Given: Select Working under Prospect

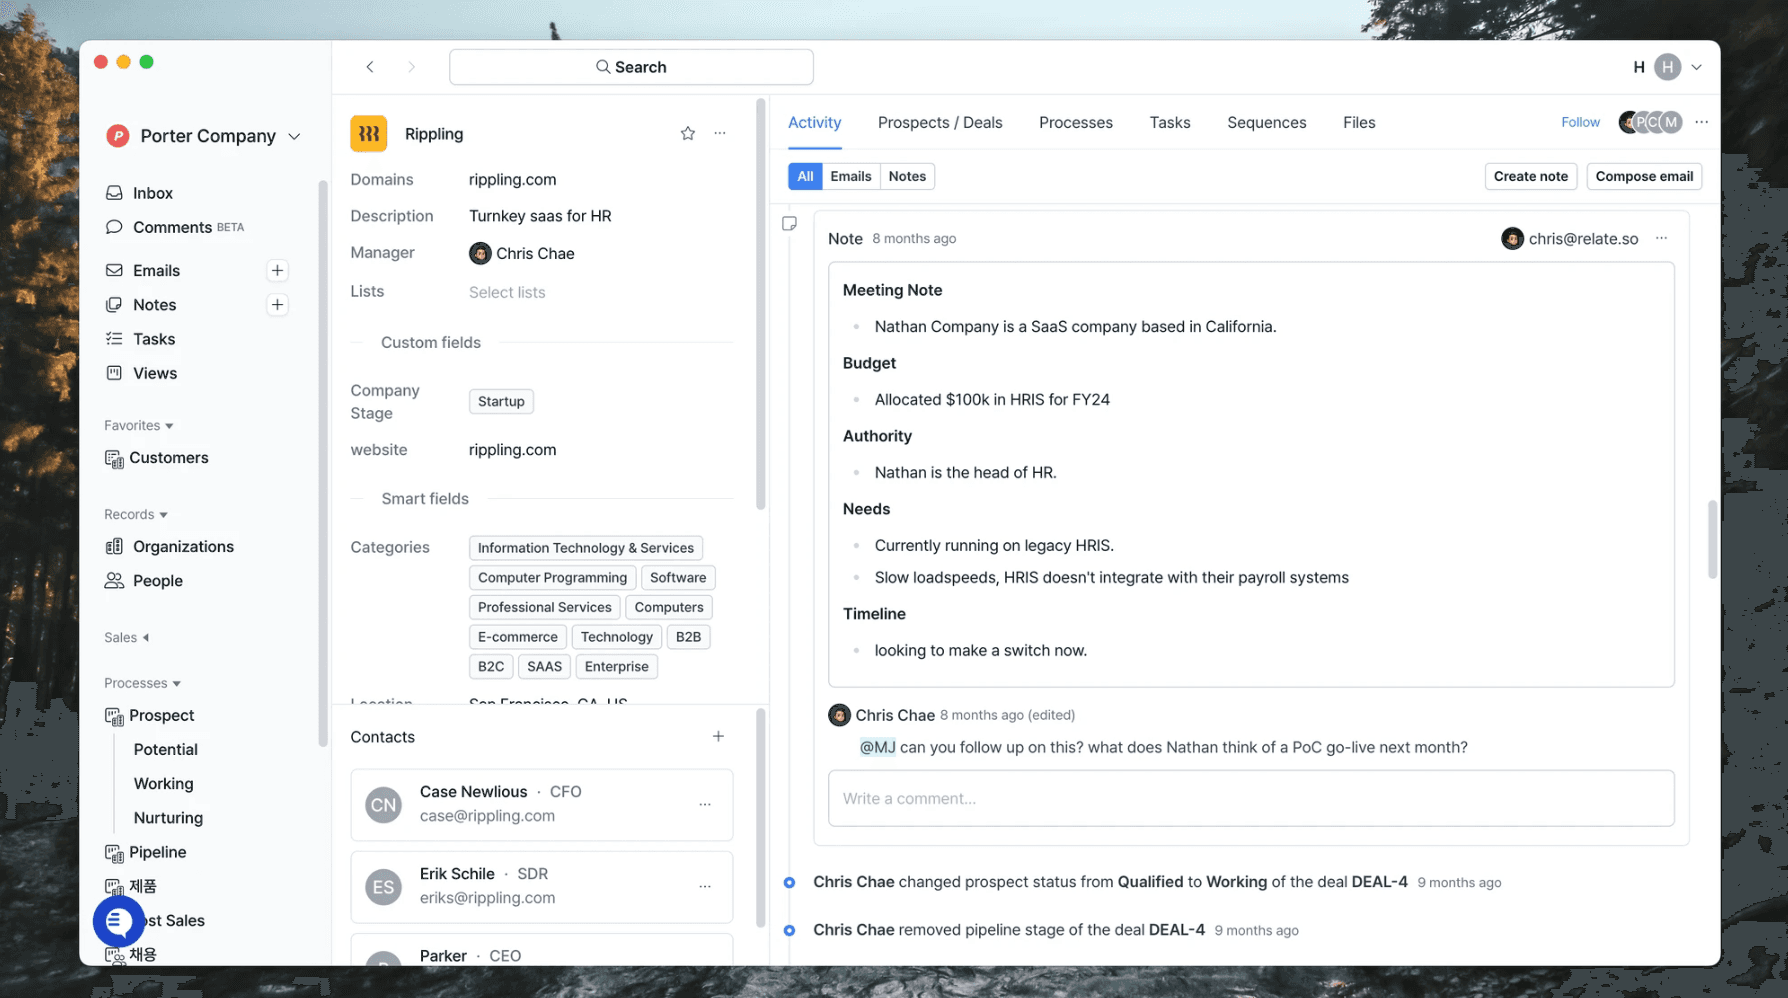Looking at the screenshot, I should tap(163, 784).
